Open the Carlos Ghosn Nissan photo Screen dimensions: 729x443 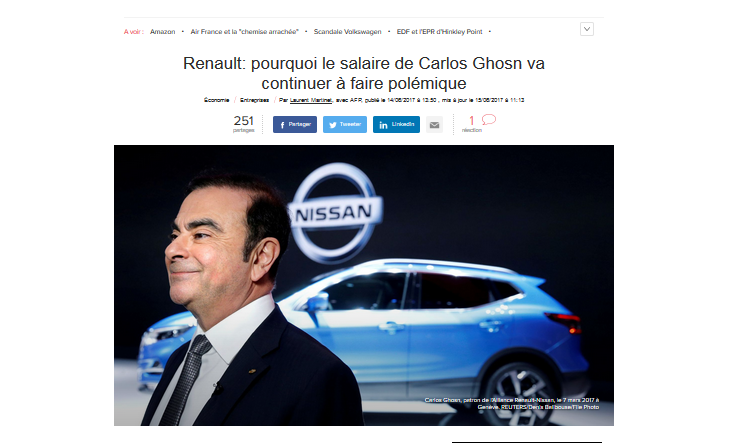pyautogui.click(x=364, y=285)
